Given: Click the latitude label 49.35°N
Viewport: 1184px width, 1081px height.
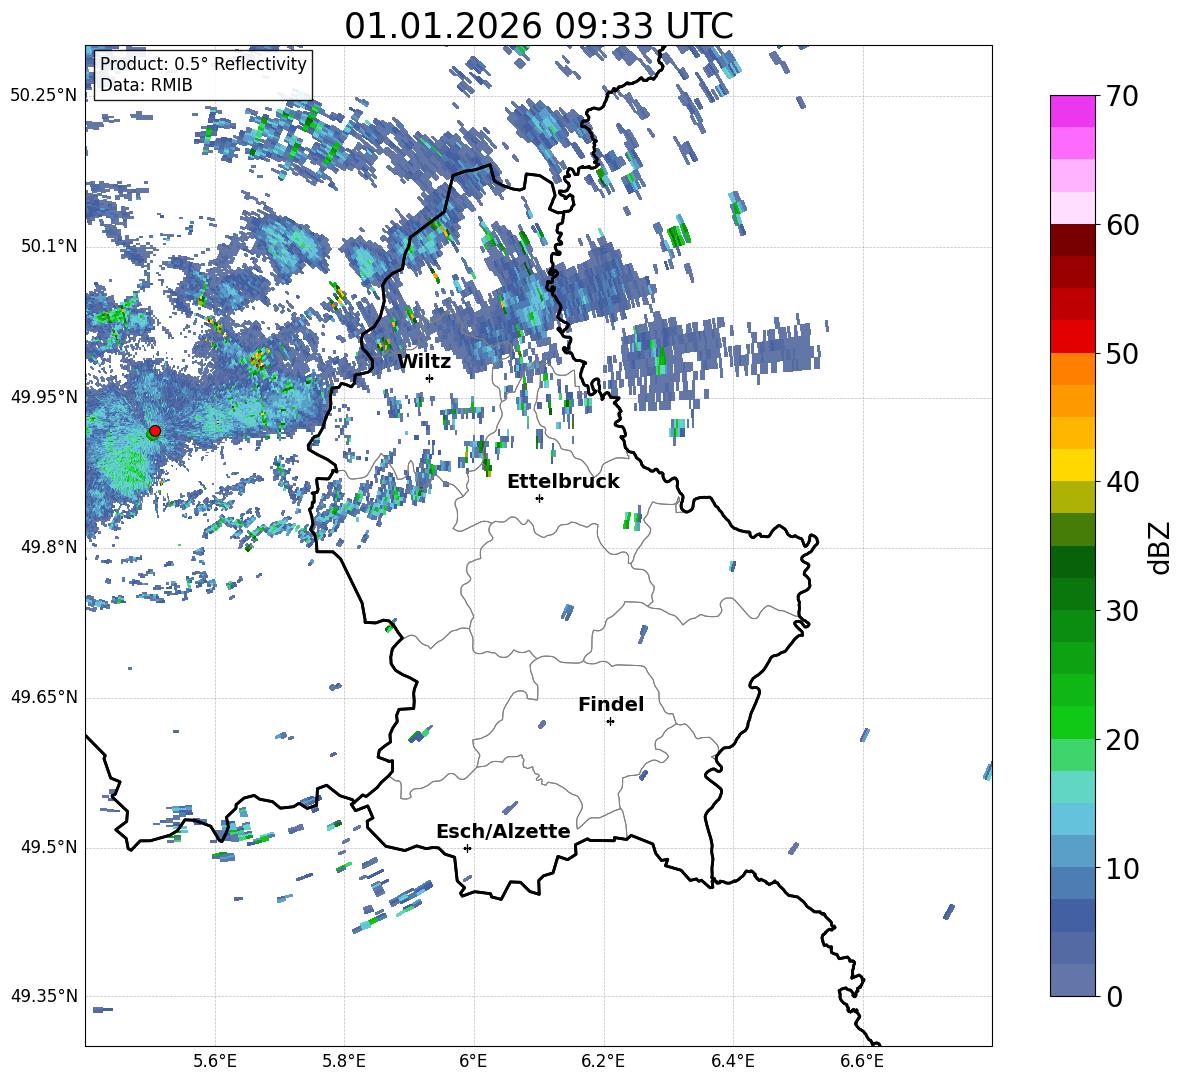Looking at the screenshot, I should [x=44, y=996].
